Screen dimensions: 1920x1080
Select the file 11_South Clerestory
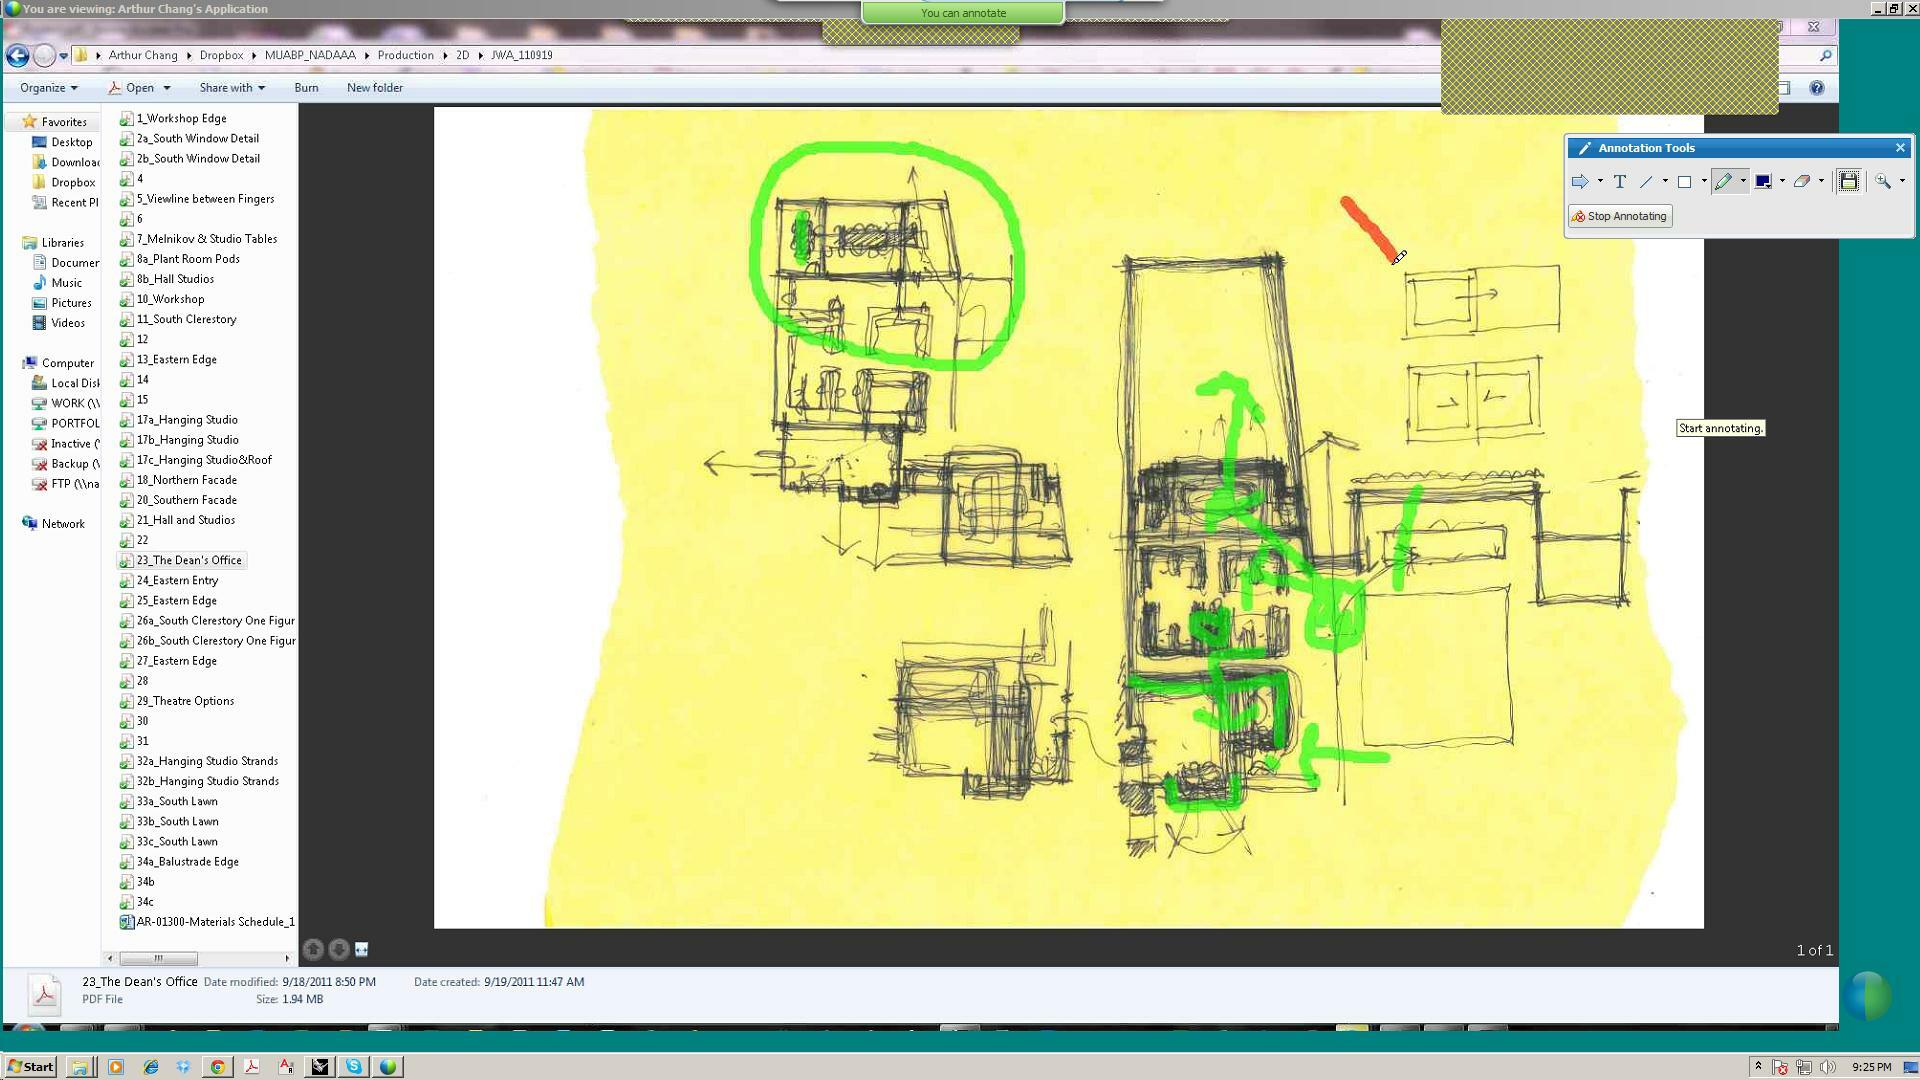point(178,319)
